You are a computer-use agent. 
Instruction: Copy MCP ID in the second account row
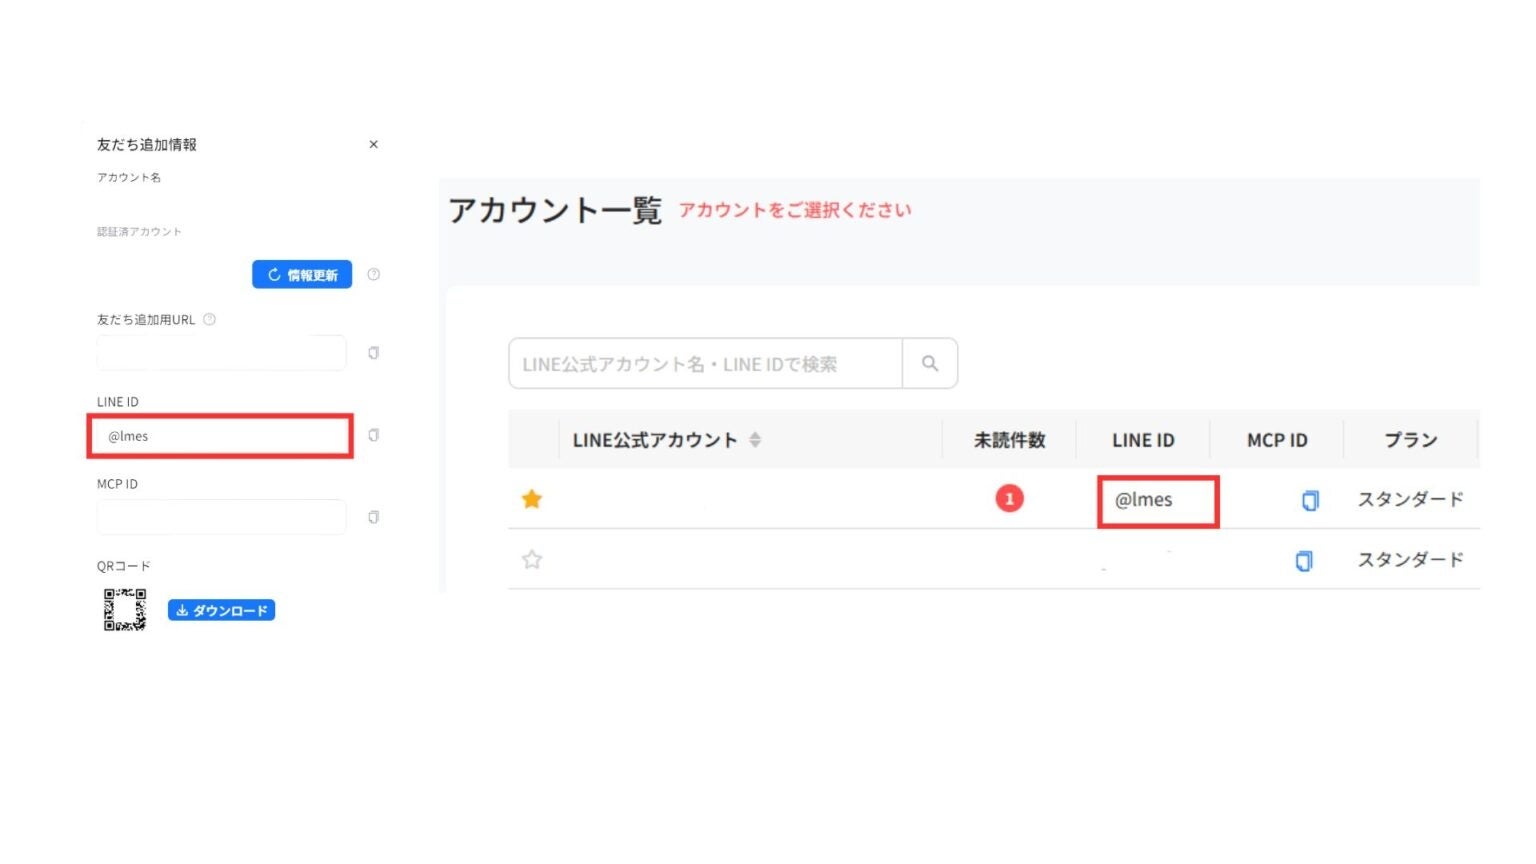pos(1304,560)
